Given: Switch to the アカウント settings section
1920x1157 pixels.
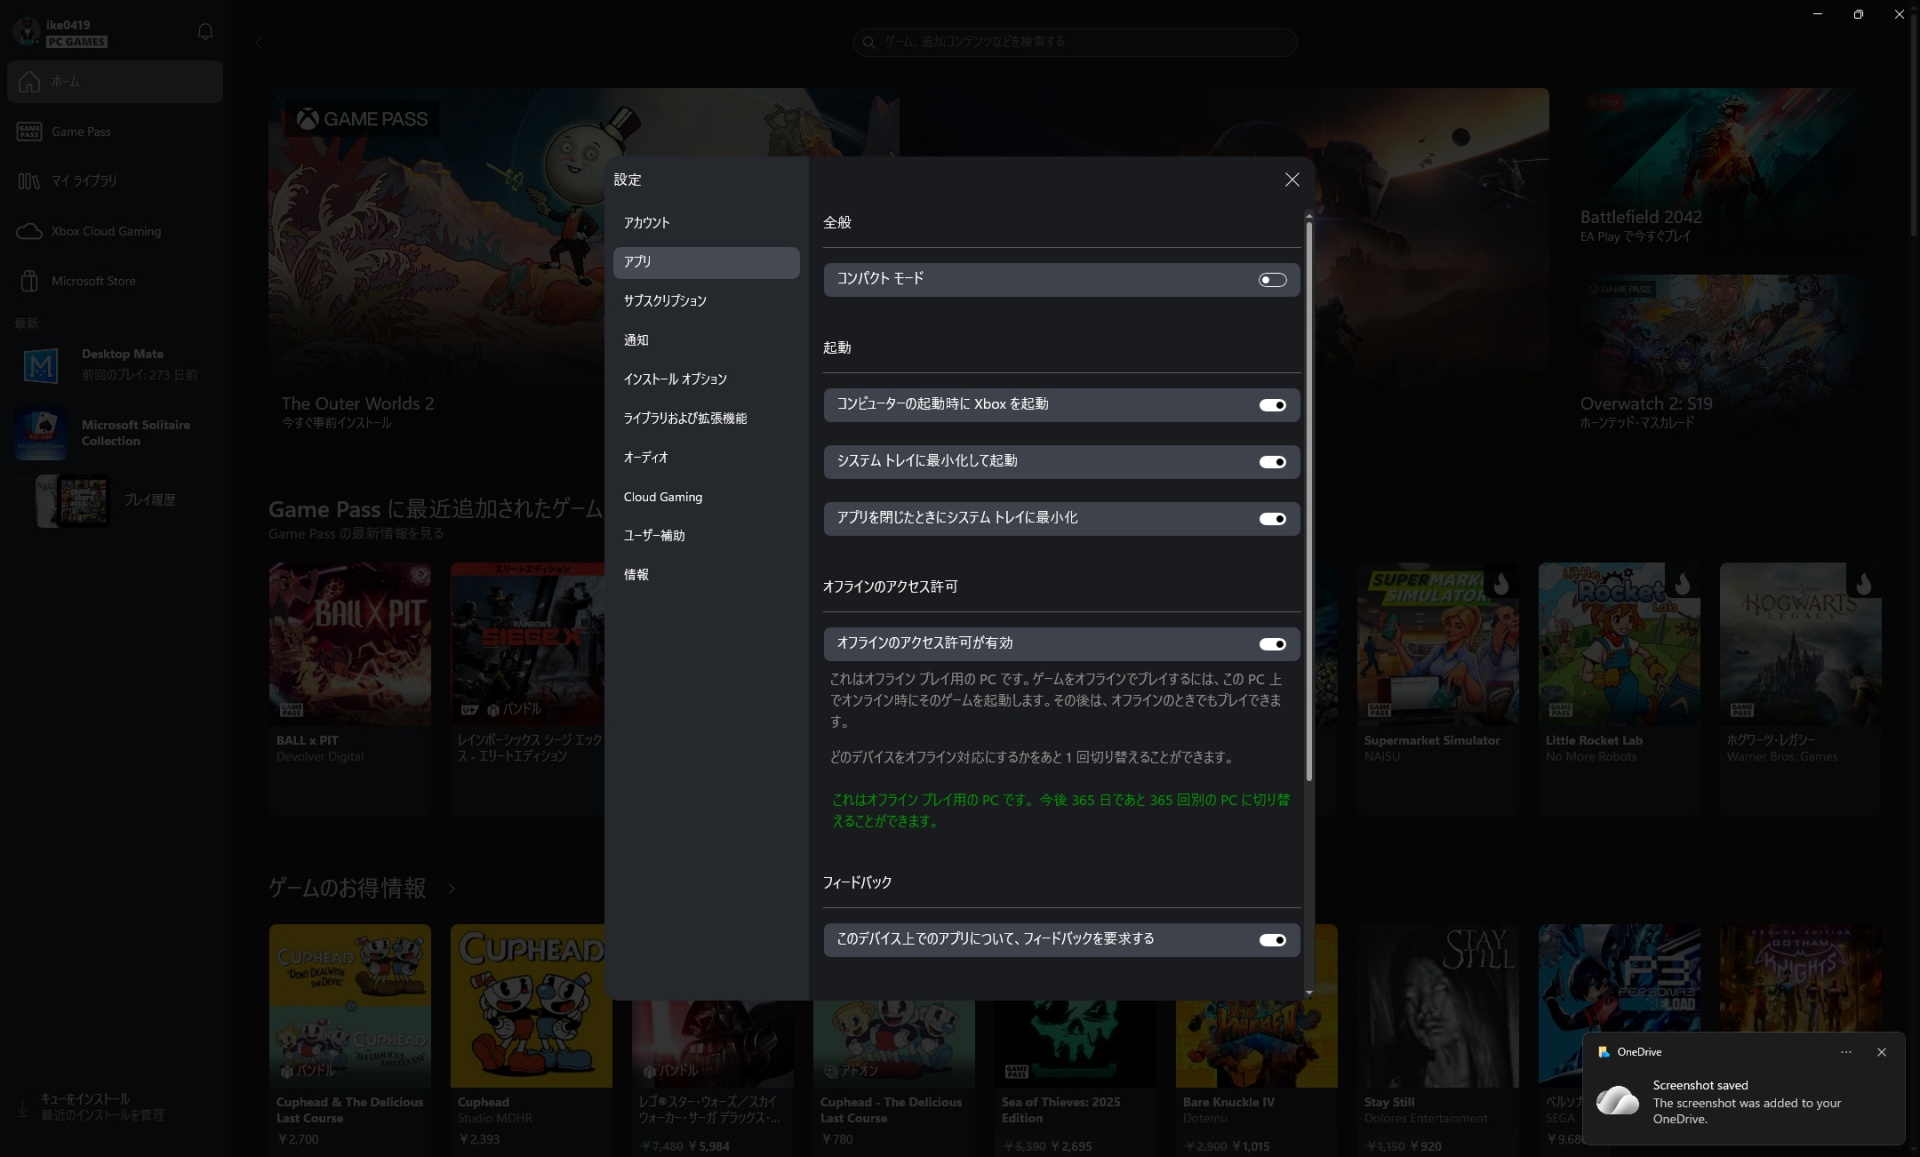Looking at the screenshot, I should click(646, 222).
